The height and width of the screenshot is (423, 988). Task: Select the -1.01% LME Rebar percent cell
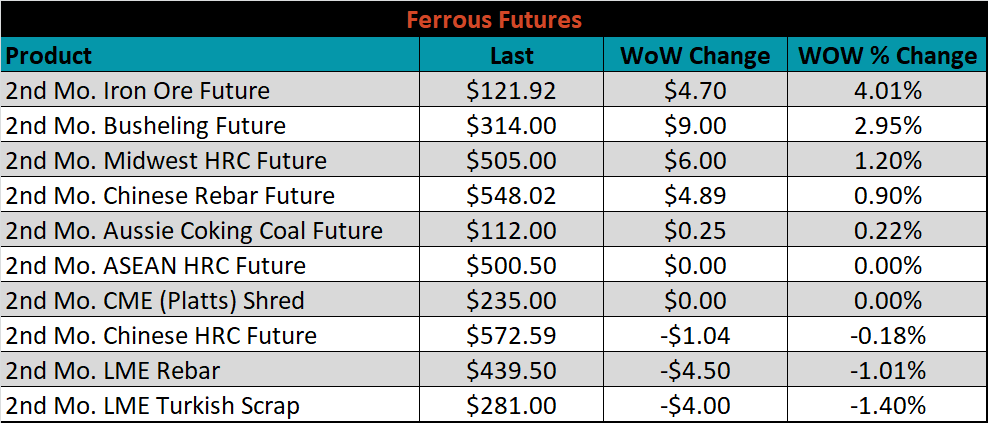pyautogui.click(x=887, y=370)
